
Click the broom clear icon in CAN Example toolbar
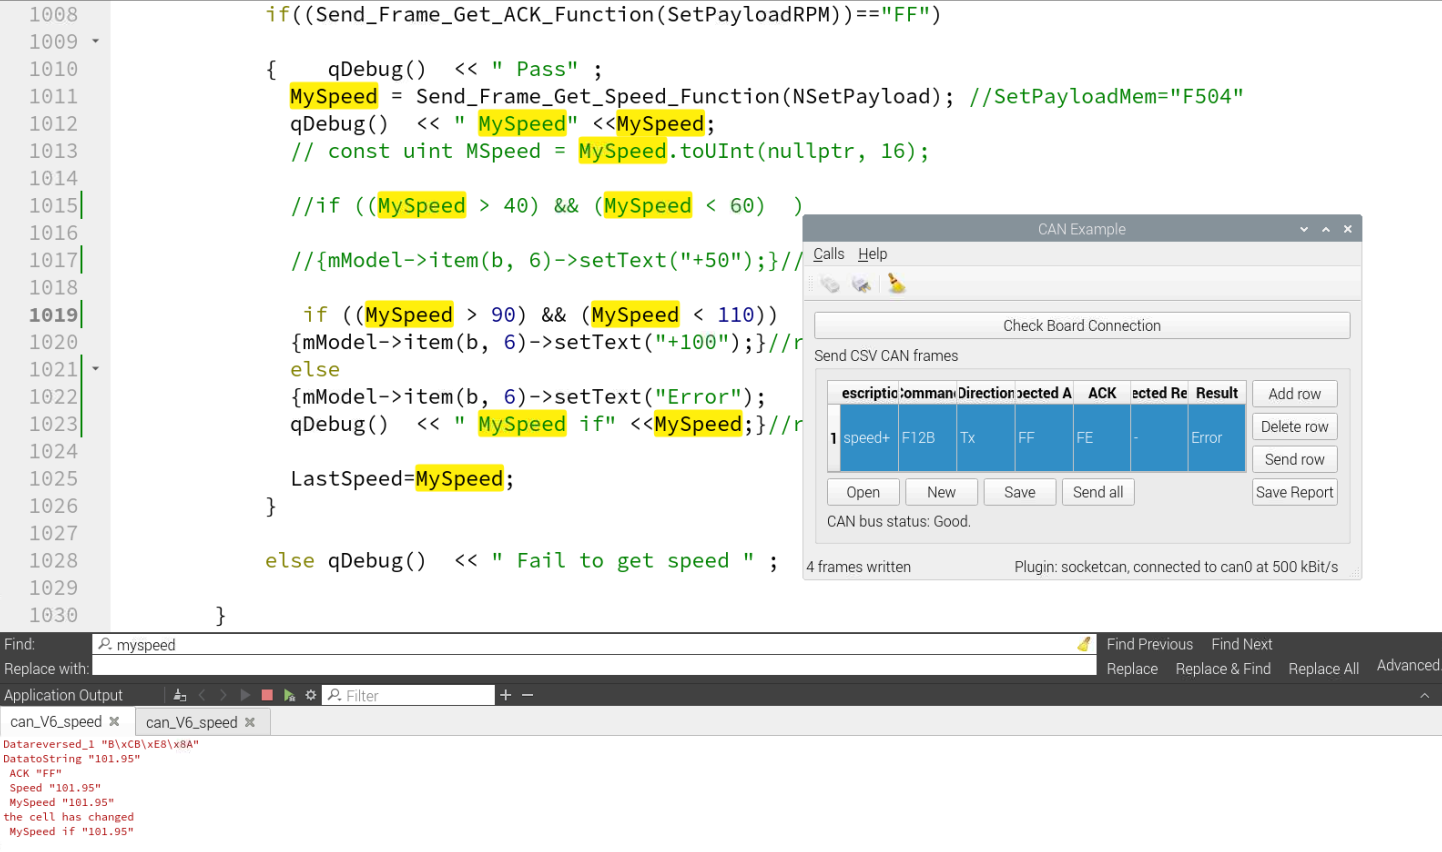pos(896,285)
